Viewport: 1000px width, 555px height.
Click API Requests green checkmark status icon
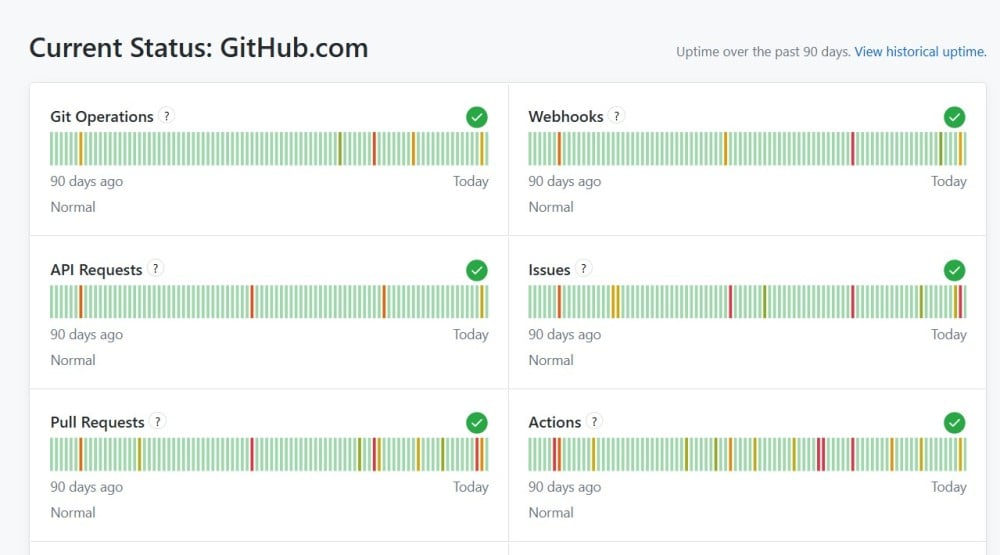(x=477, y=270)
